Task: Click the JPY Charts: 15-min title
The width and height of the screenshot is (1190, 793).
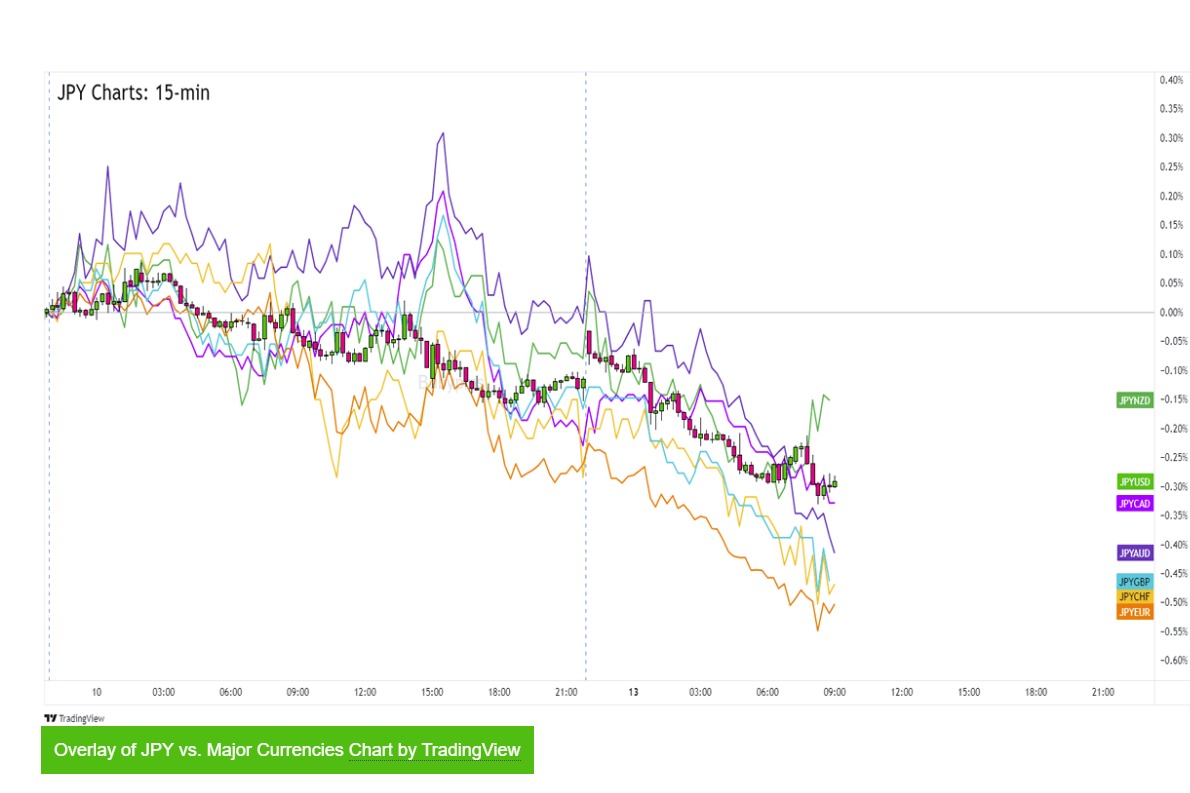Action: click(x=133, y=93)
